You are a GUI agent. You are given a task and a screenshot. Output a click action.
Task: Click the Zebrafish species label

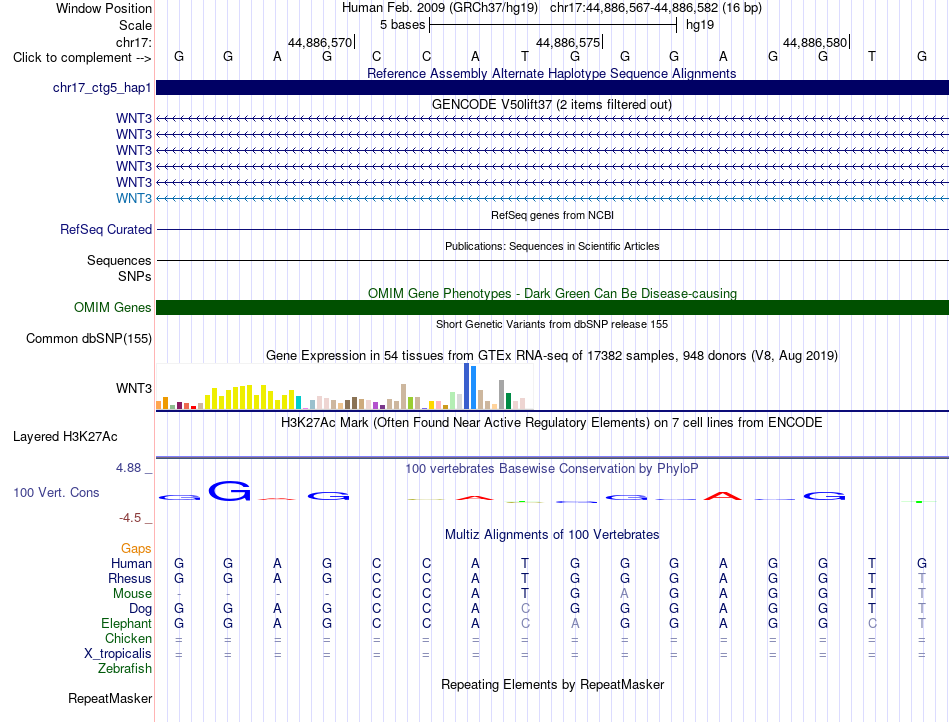125,669
